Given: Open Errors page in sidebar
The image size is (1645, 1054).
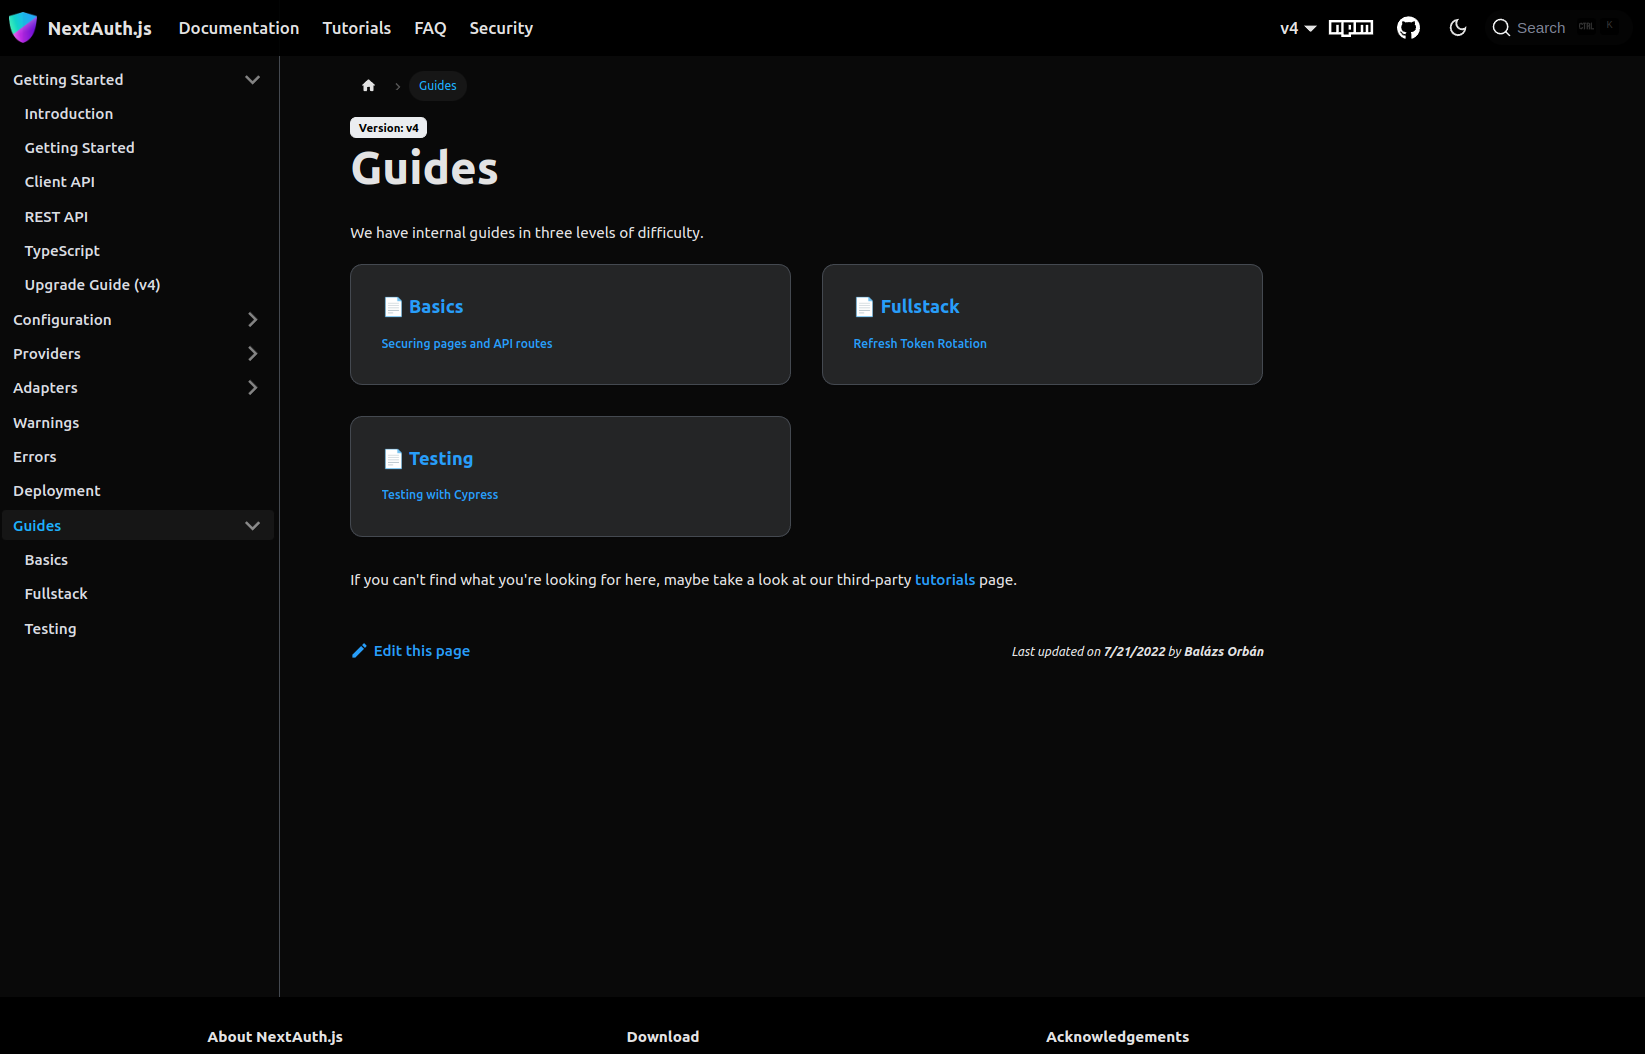Looking at the screenshot, I should pos(35,457).
